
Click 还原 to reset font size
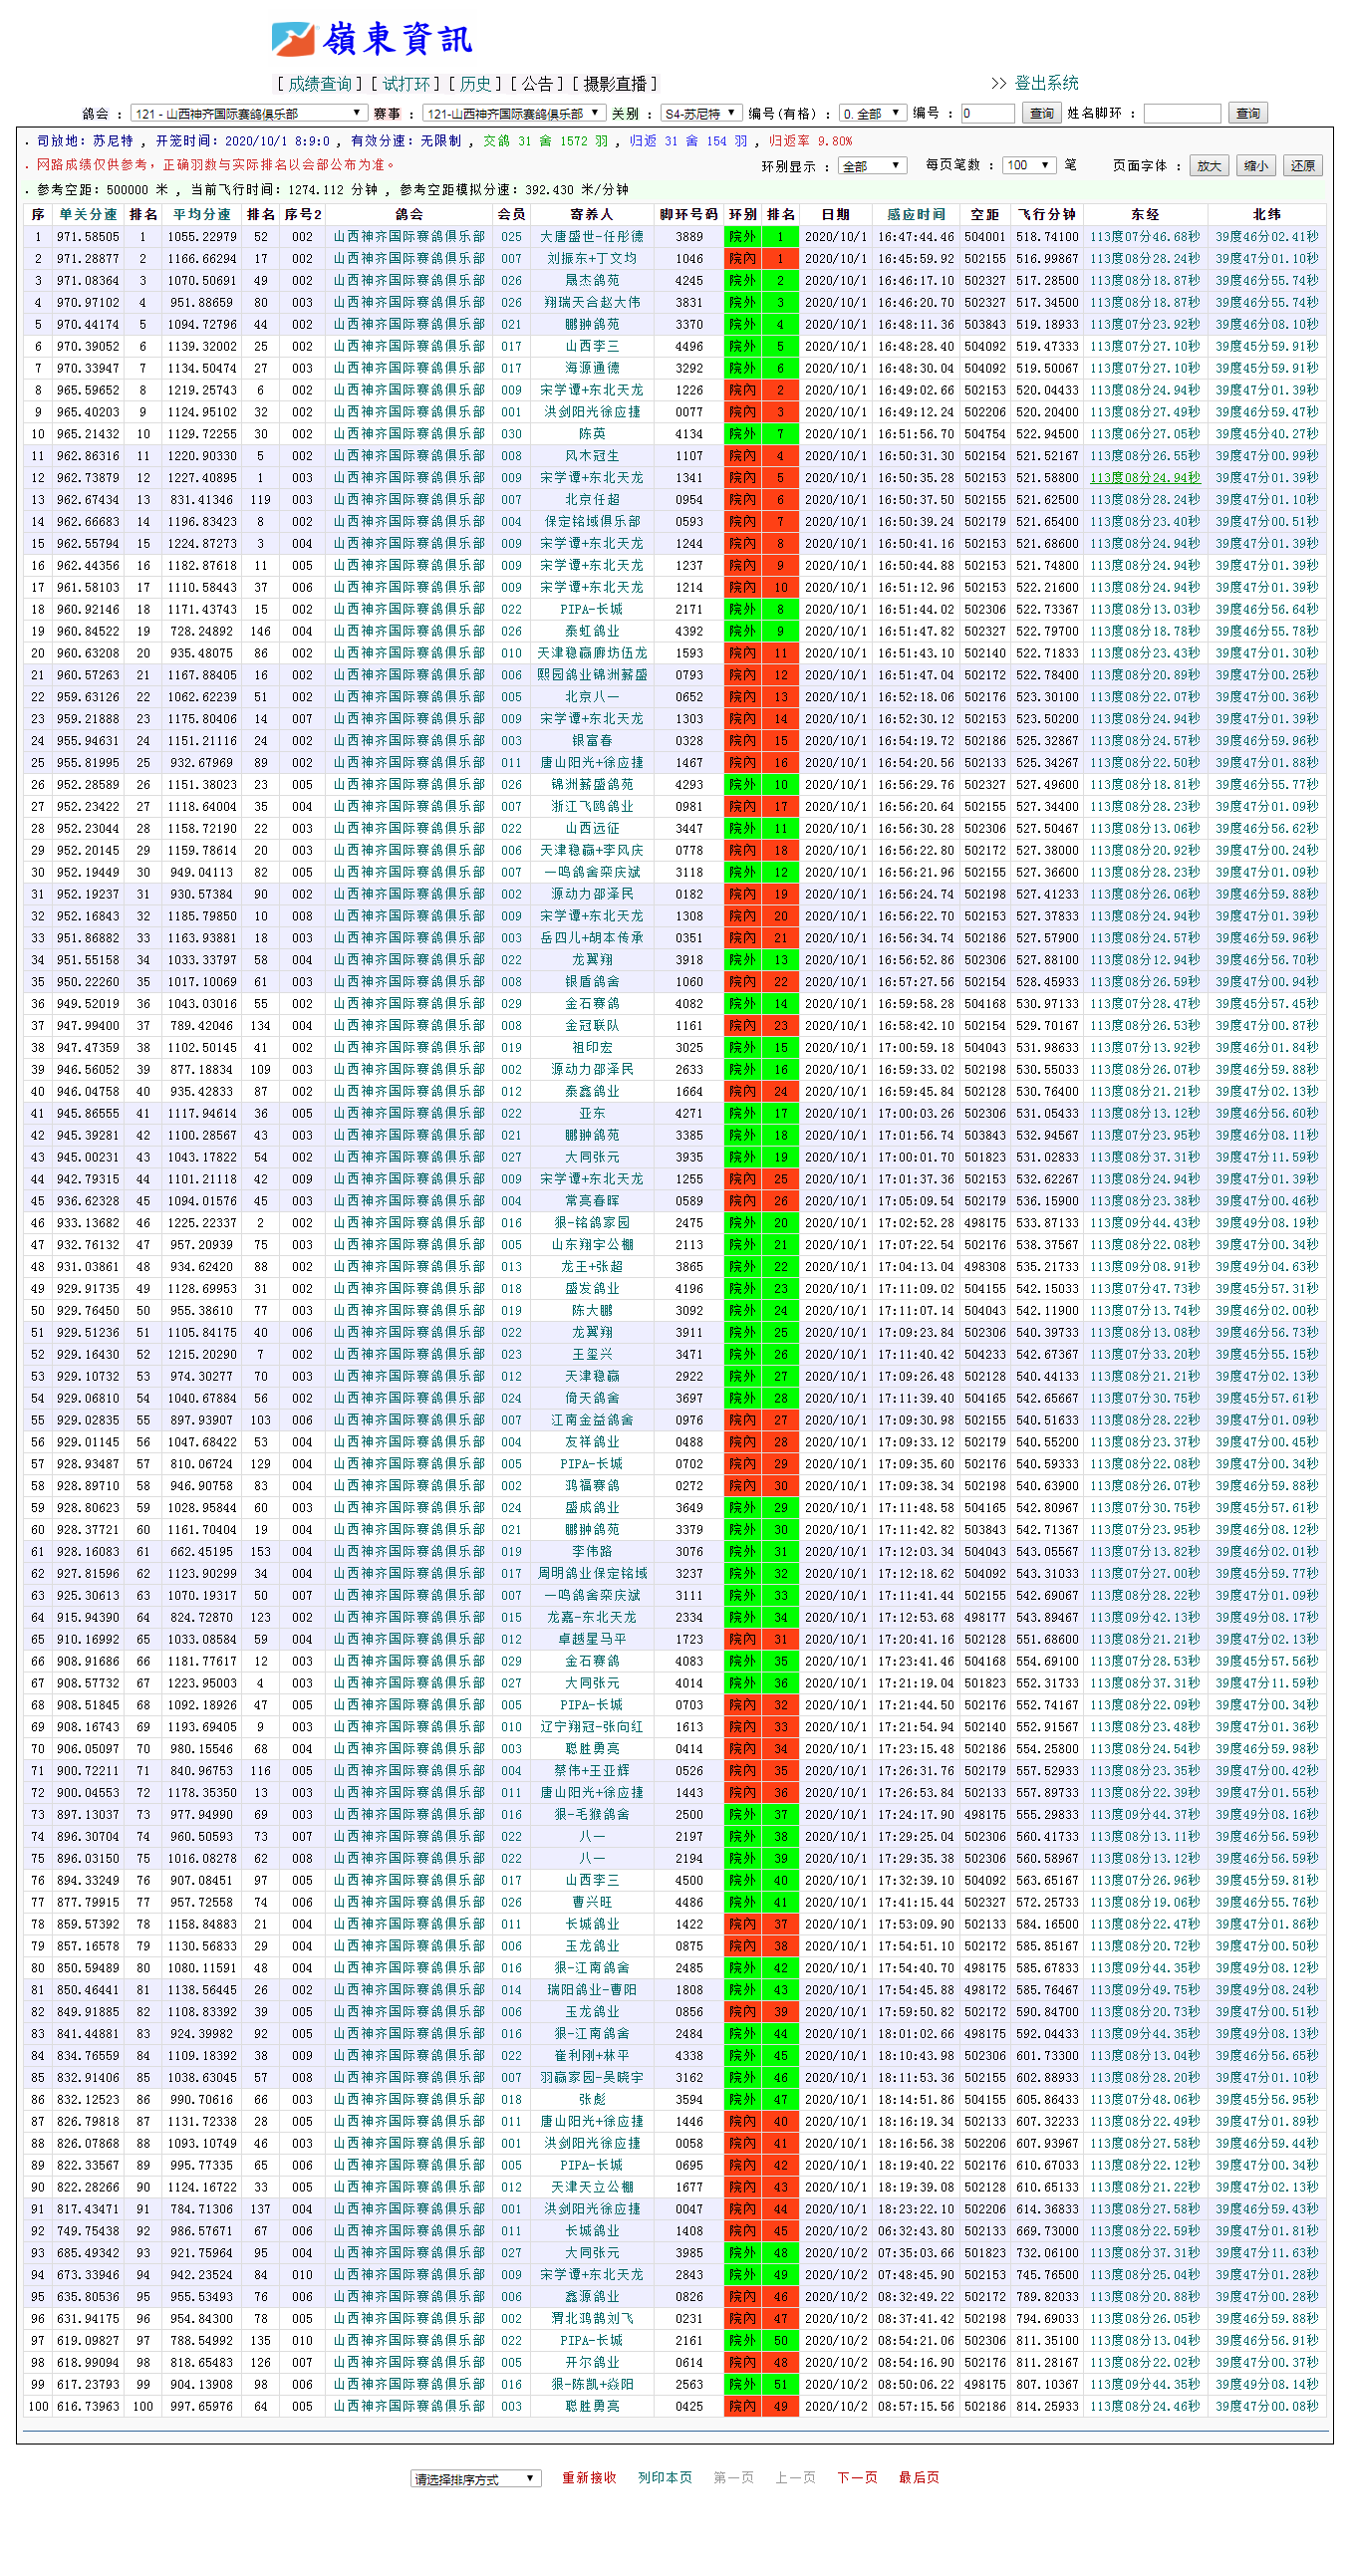pos(1303,166)
